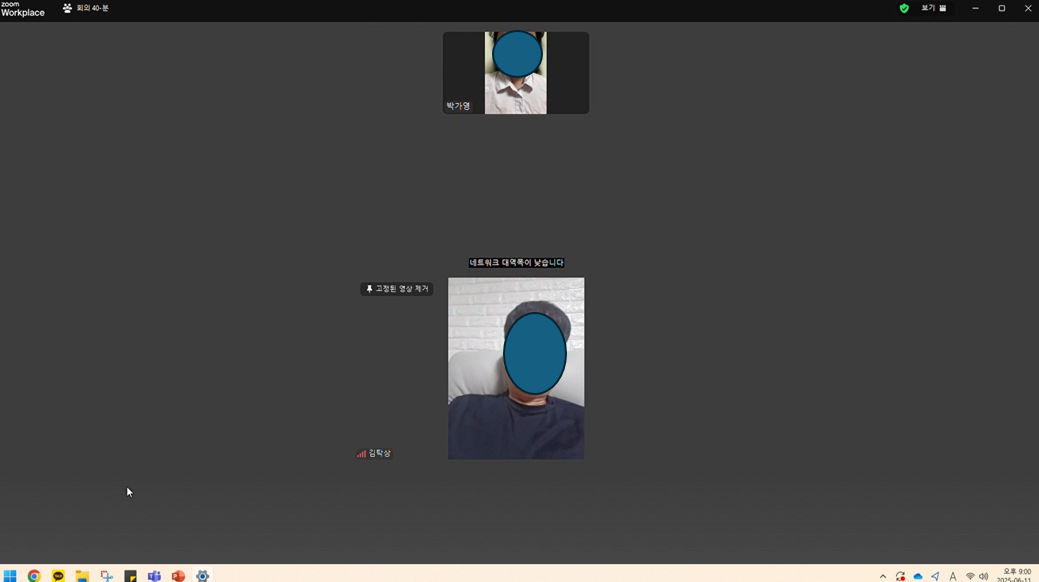Click the low network bandwidth notice
The image size is (1039, 582).
[516, 263]
